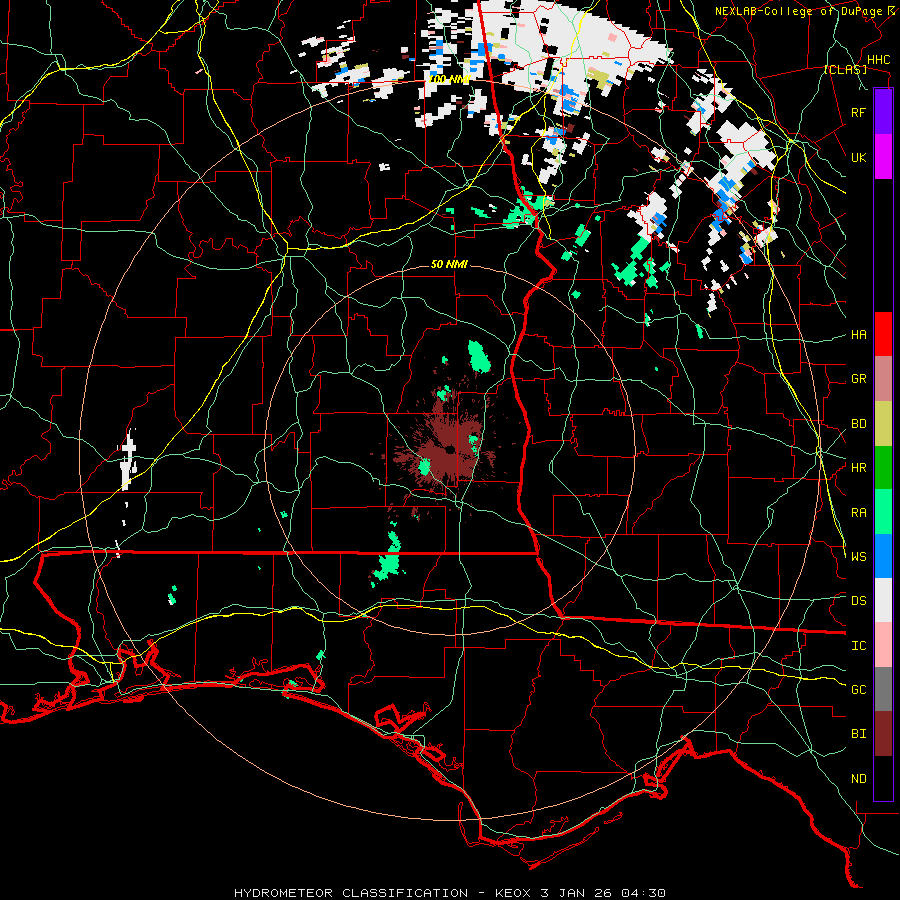
Task: Pick the HR green legend swatch
Action: click(883, 468)
